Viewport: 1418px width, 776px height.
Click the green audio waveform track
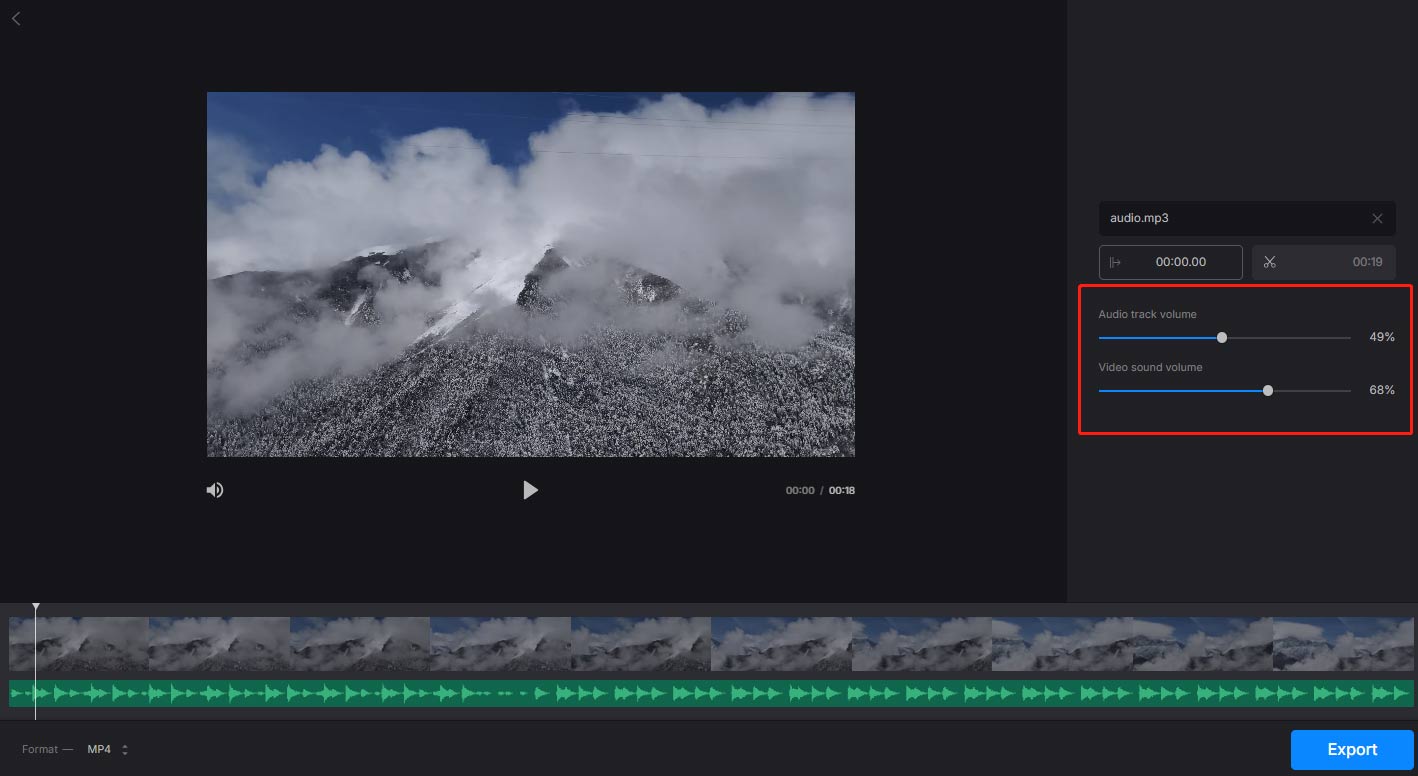711,693
